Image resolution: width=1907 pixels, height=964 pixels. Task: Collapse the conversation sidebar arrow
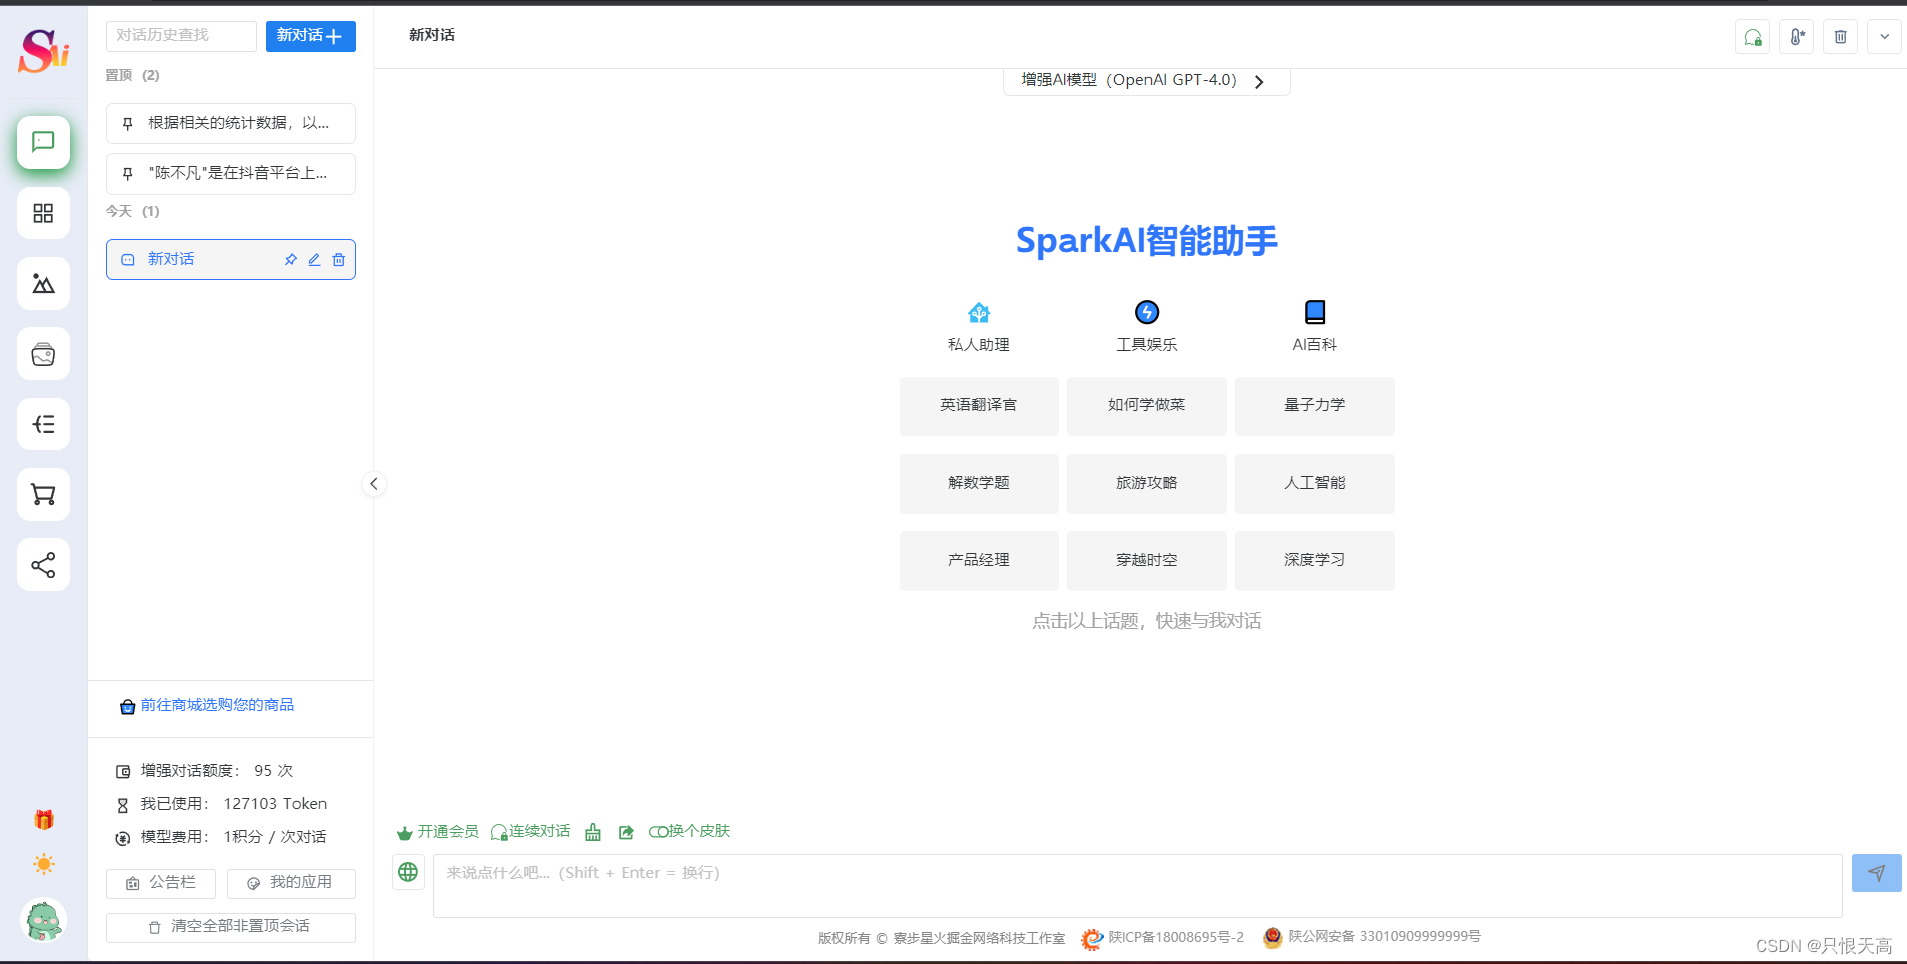click(374, 484)
